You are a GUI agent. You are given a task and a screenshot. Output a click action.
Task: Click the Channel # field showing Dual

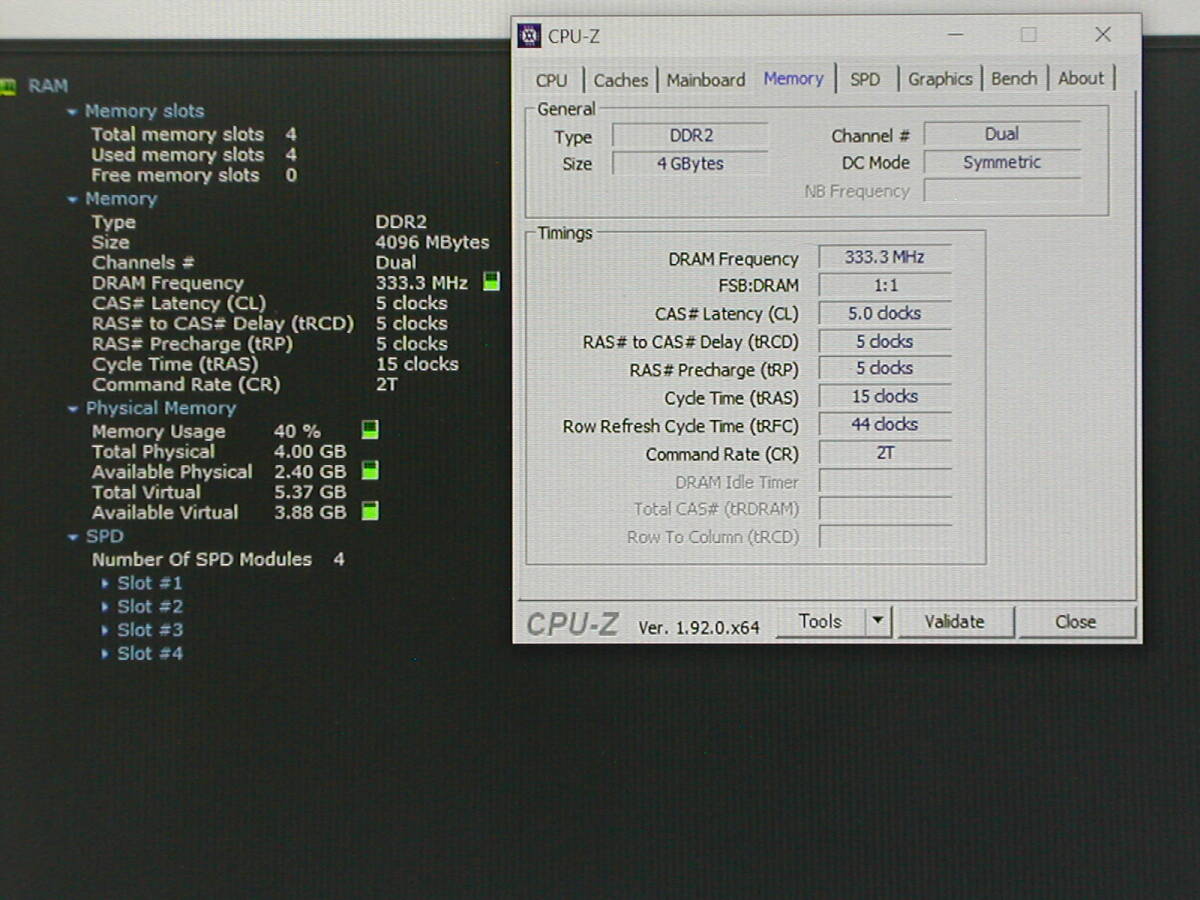(x=1002, y=134)
